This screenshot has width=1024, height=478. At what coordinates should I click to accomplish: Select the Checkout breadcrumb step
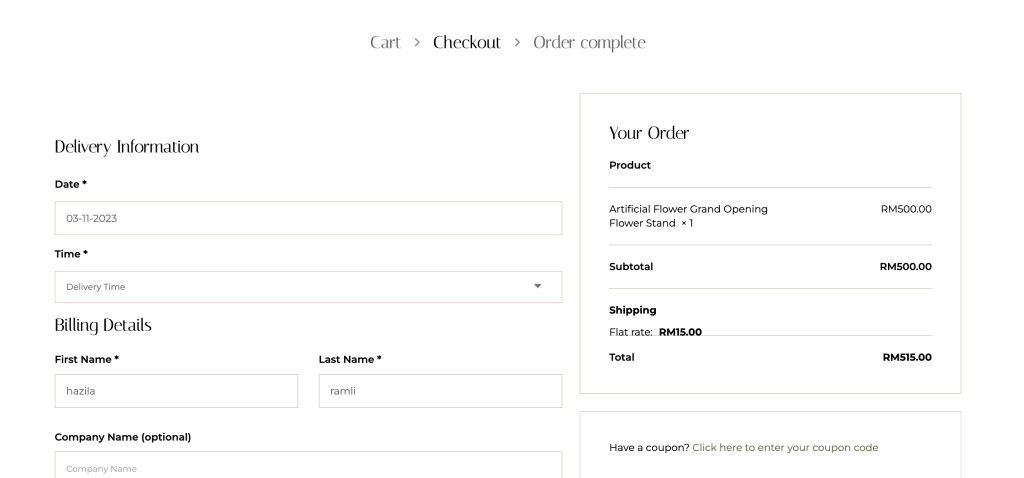point(466,43)
